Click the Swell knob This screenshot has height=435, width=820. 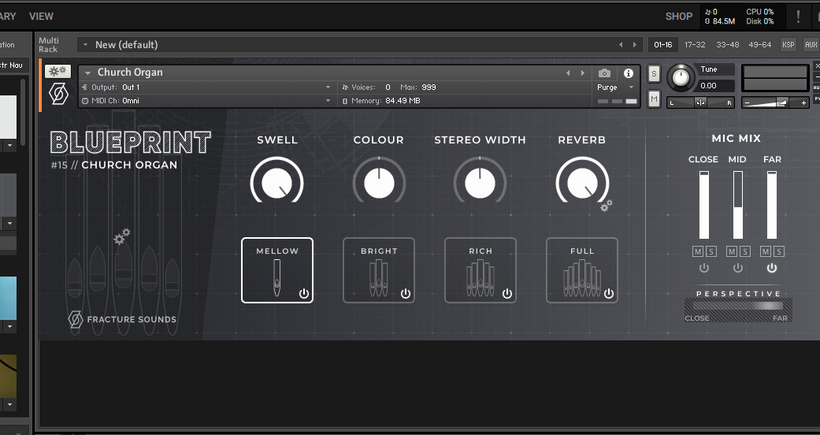277,182
